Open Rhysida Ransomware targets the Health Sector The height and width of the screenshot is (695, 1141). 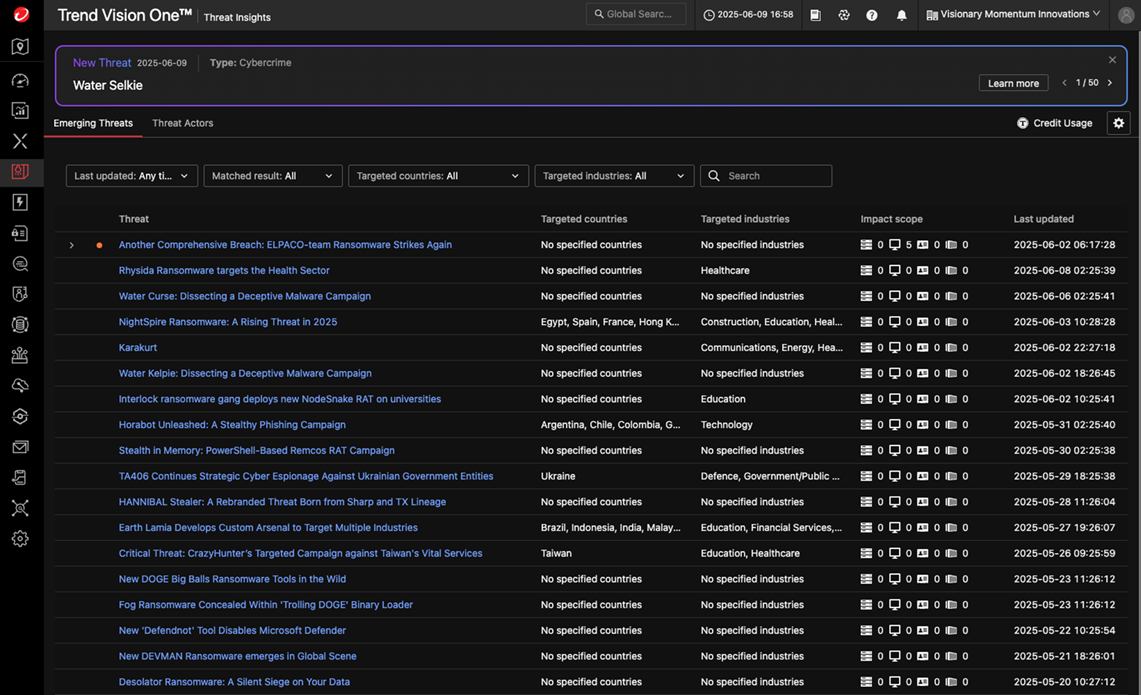pos(224,270)
